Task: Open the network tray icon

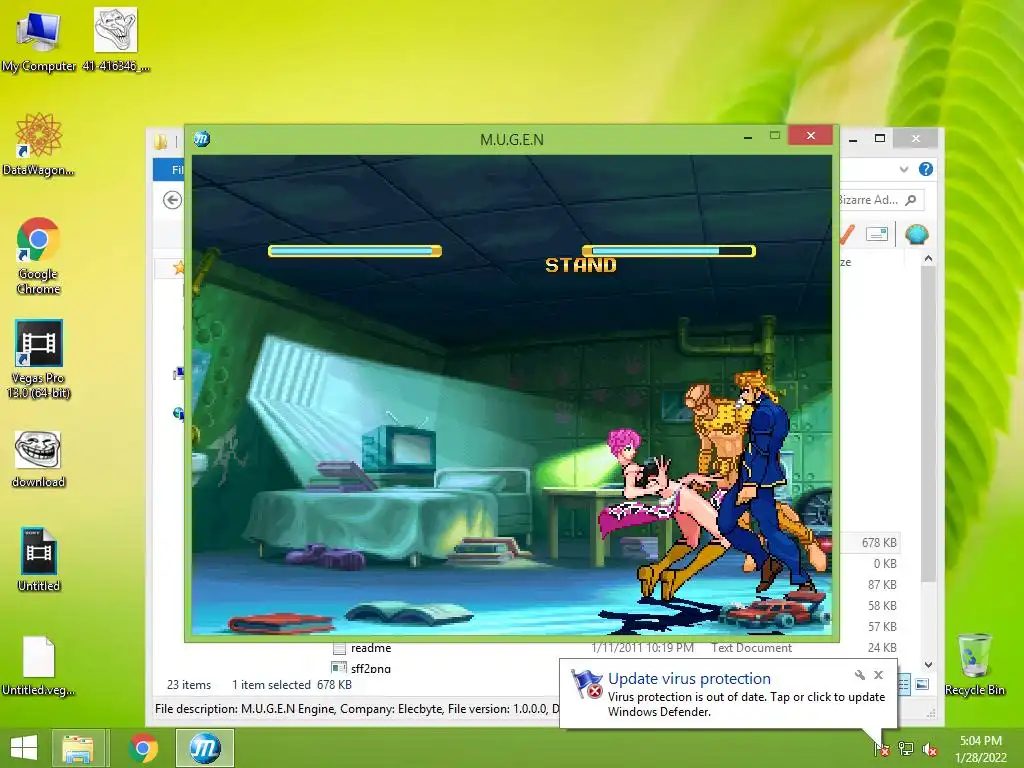Action: point(906,748)
